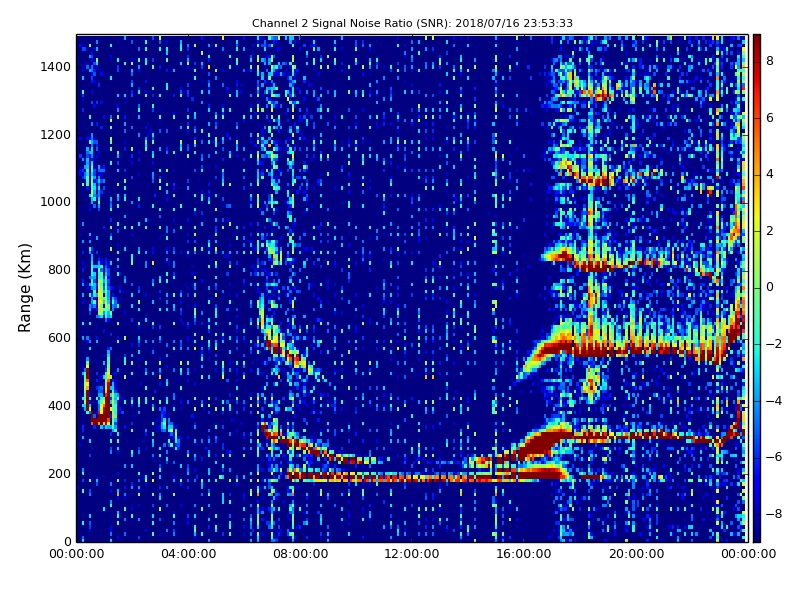Click the colorbar label 8
This screenshot has width=800, height=600.
(770, 61)
